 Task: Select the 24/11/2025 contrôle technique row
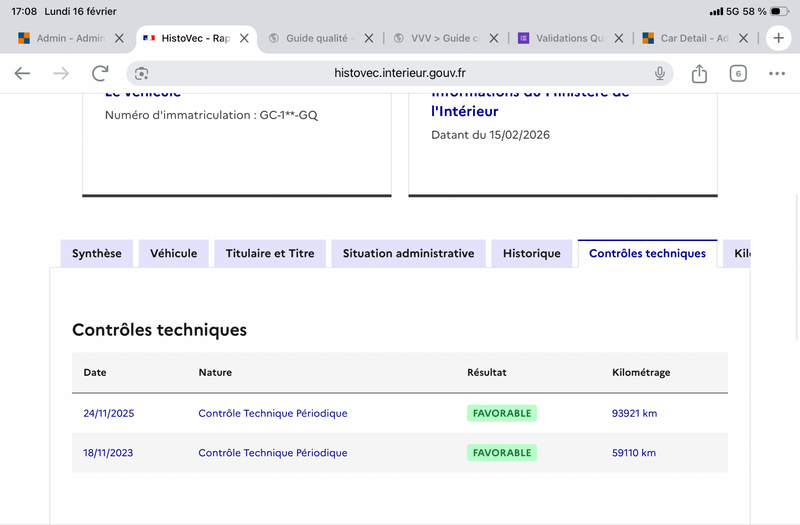coord(400,413)
